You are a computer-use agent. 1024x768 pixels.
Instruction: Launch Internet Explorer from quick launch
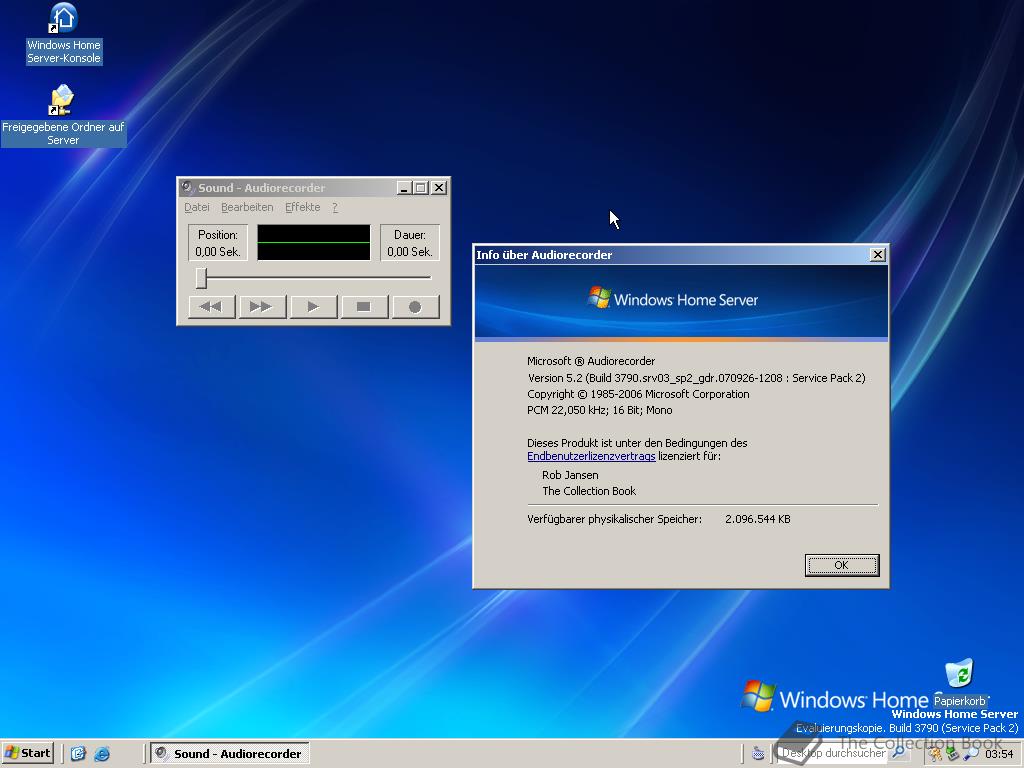102,754
